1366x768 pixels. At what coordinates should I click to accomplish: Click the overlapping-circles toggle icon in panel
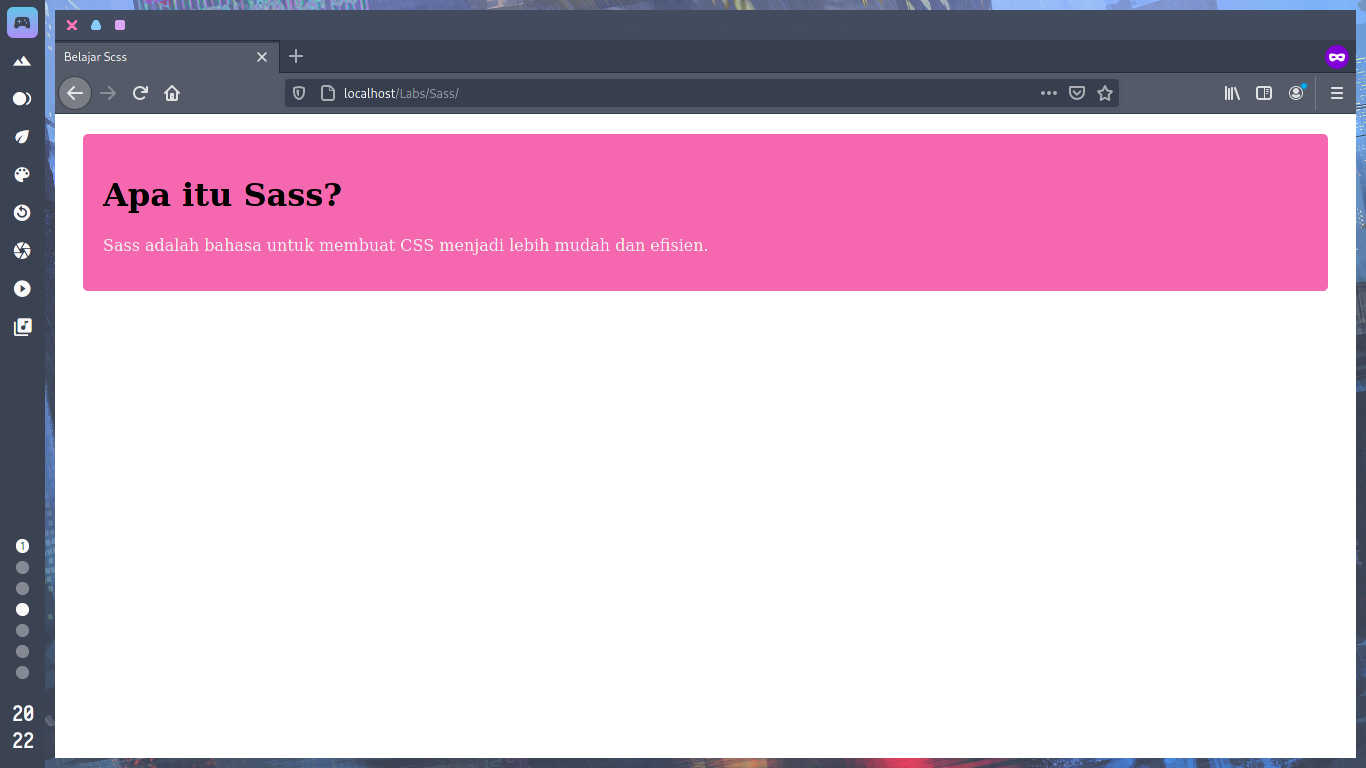(22, 99)
